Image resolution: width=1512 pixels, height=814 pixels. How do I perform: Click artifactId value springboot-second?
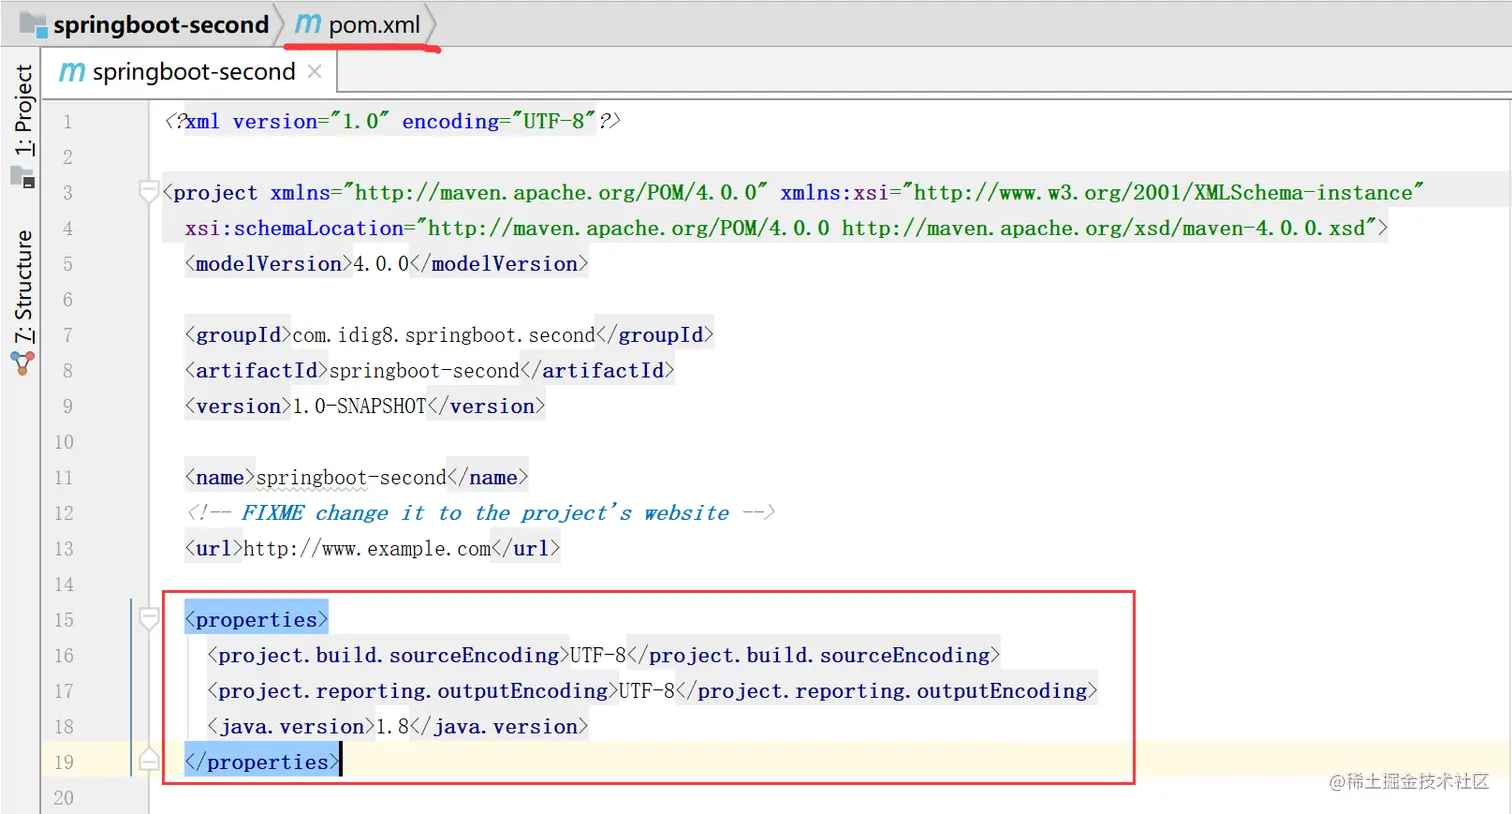[424, 371]
